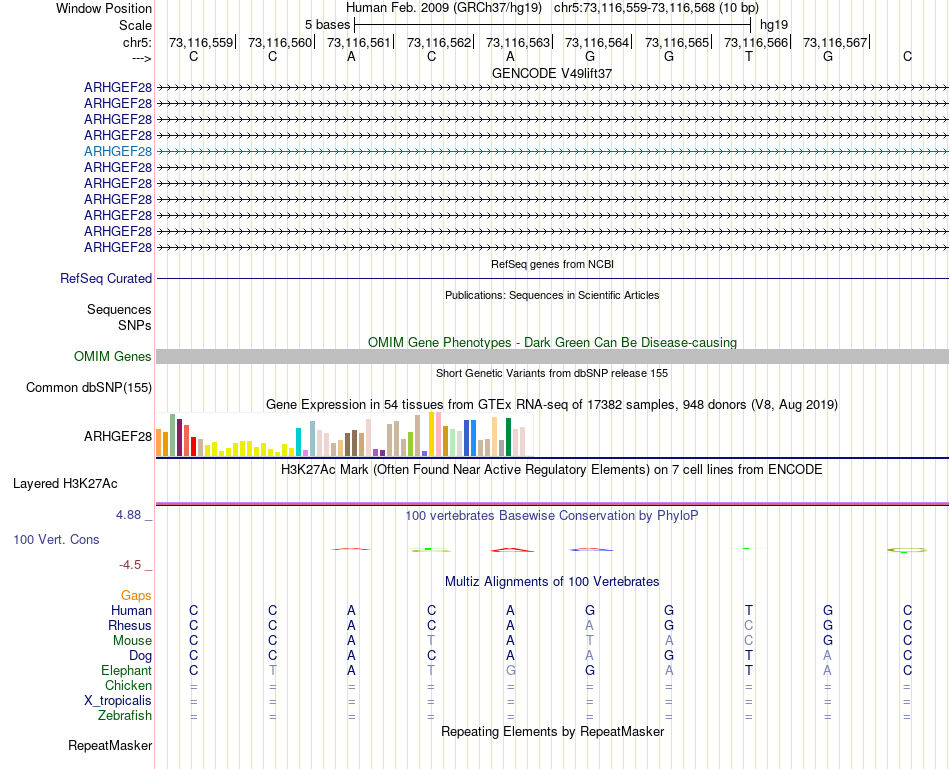Click the Common dbSNP(155) track label

pos(88,387)
